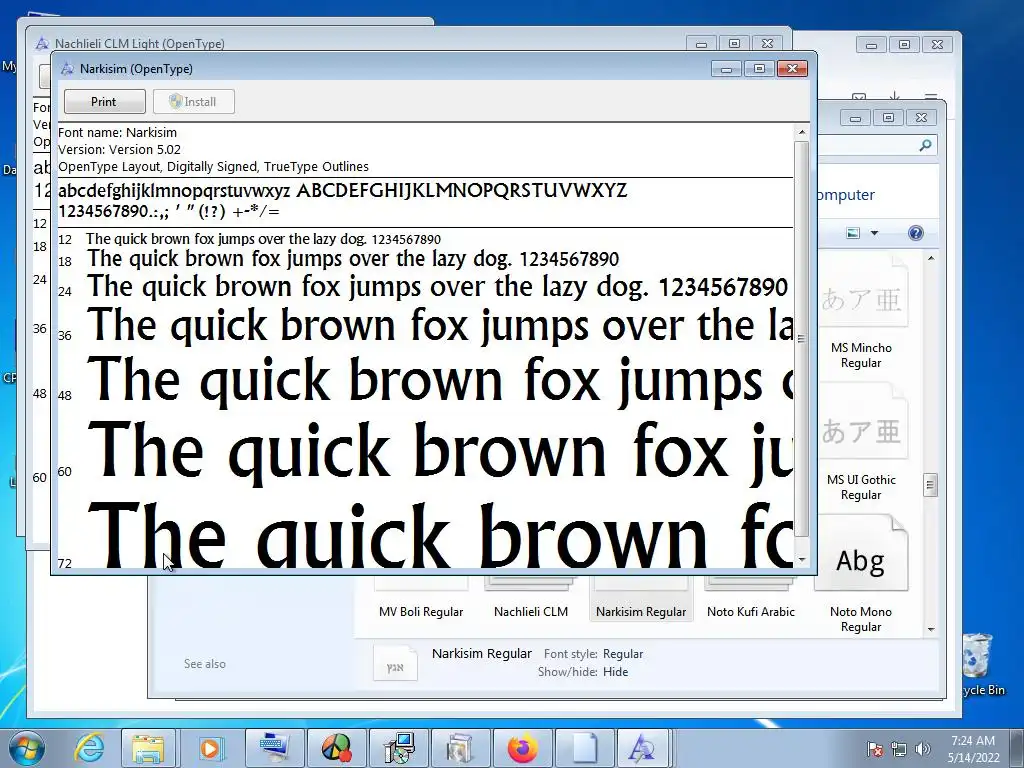
Task: Minimize the Fonts explorer window
Action: click(x=855, y=118)
